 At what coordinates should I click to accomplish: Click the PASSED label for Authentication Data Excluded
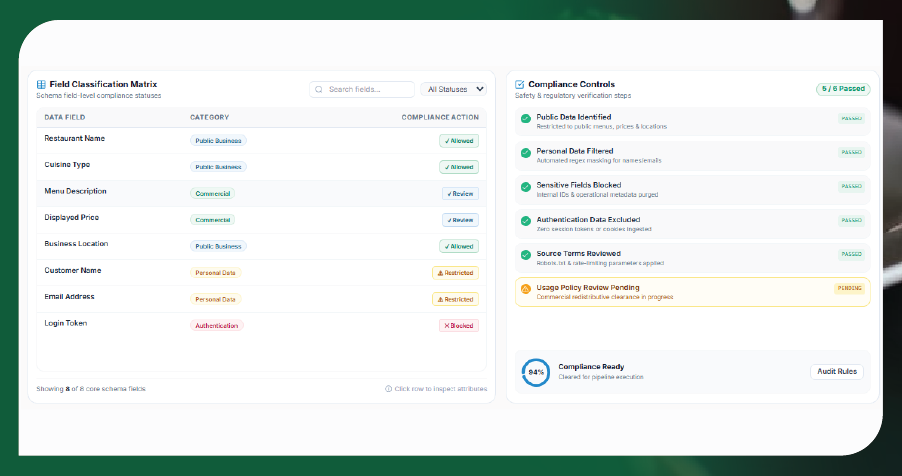[851, 220]
